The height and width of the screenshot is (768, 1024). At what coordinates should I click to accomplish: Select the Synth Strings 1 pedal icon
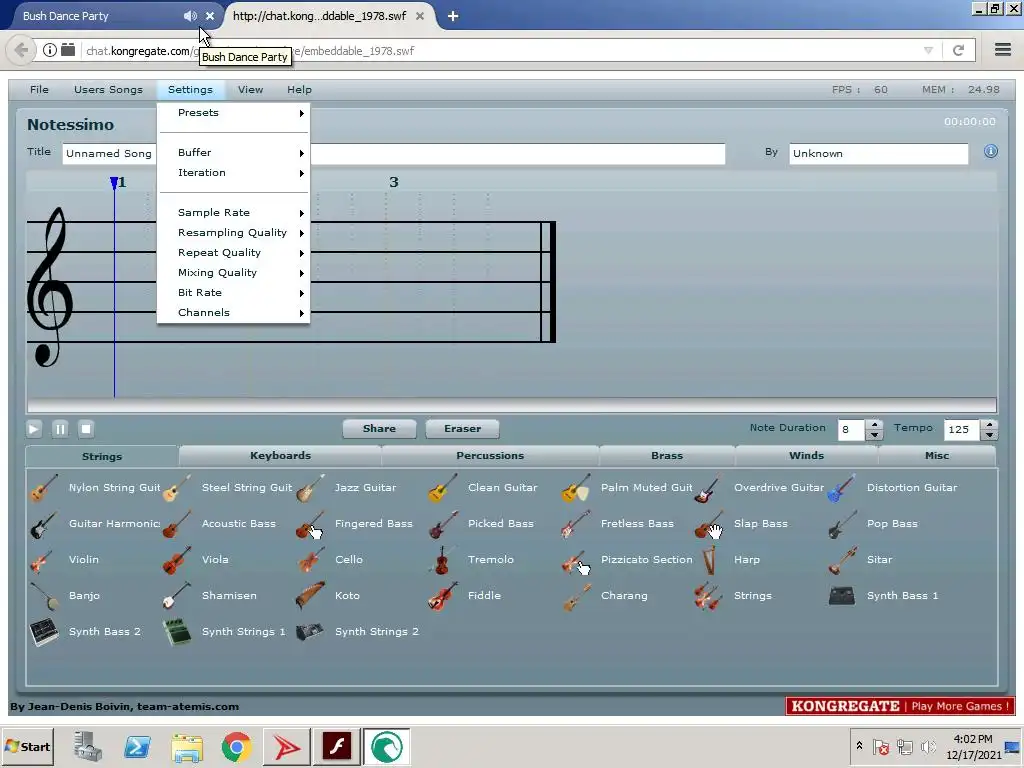tap(177, 632)
